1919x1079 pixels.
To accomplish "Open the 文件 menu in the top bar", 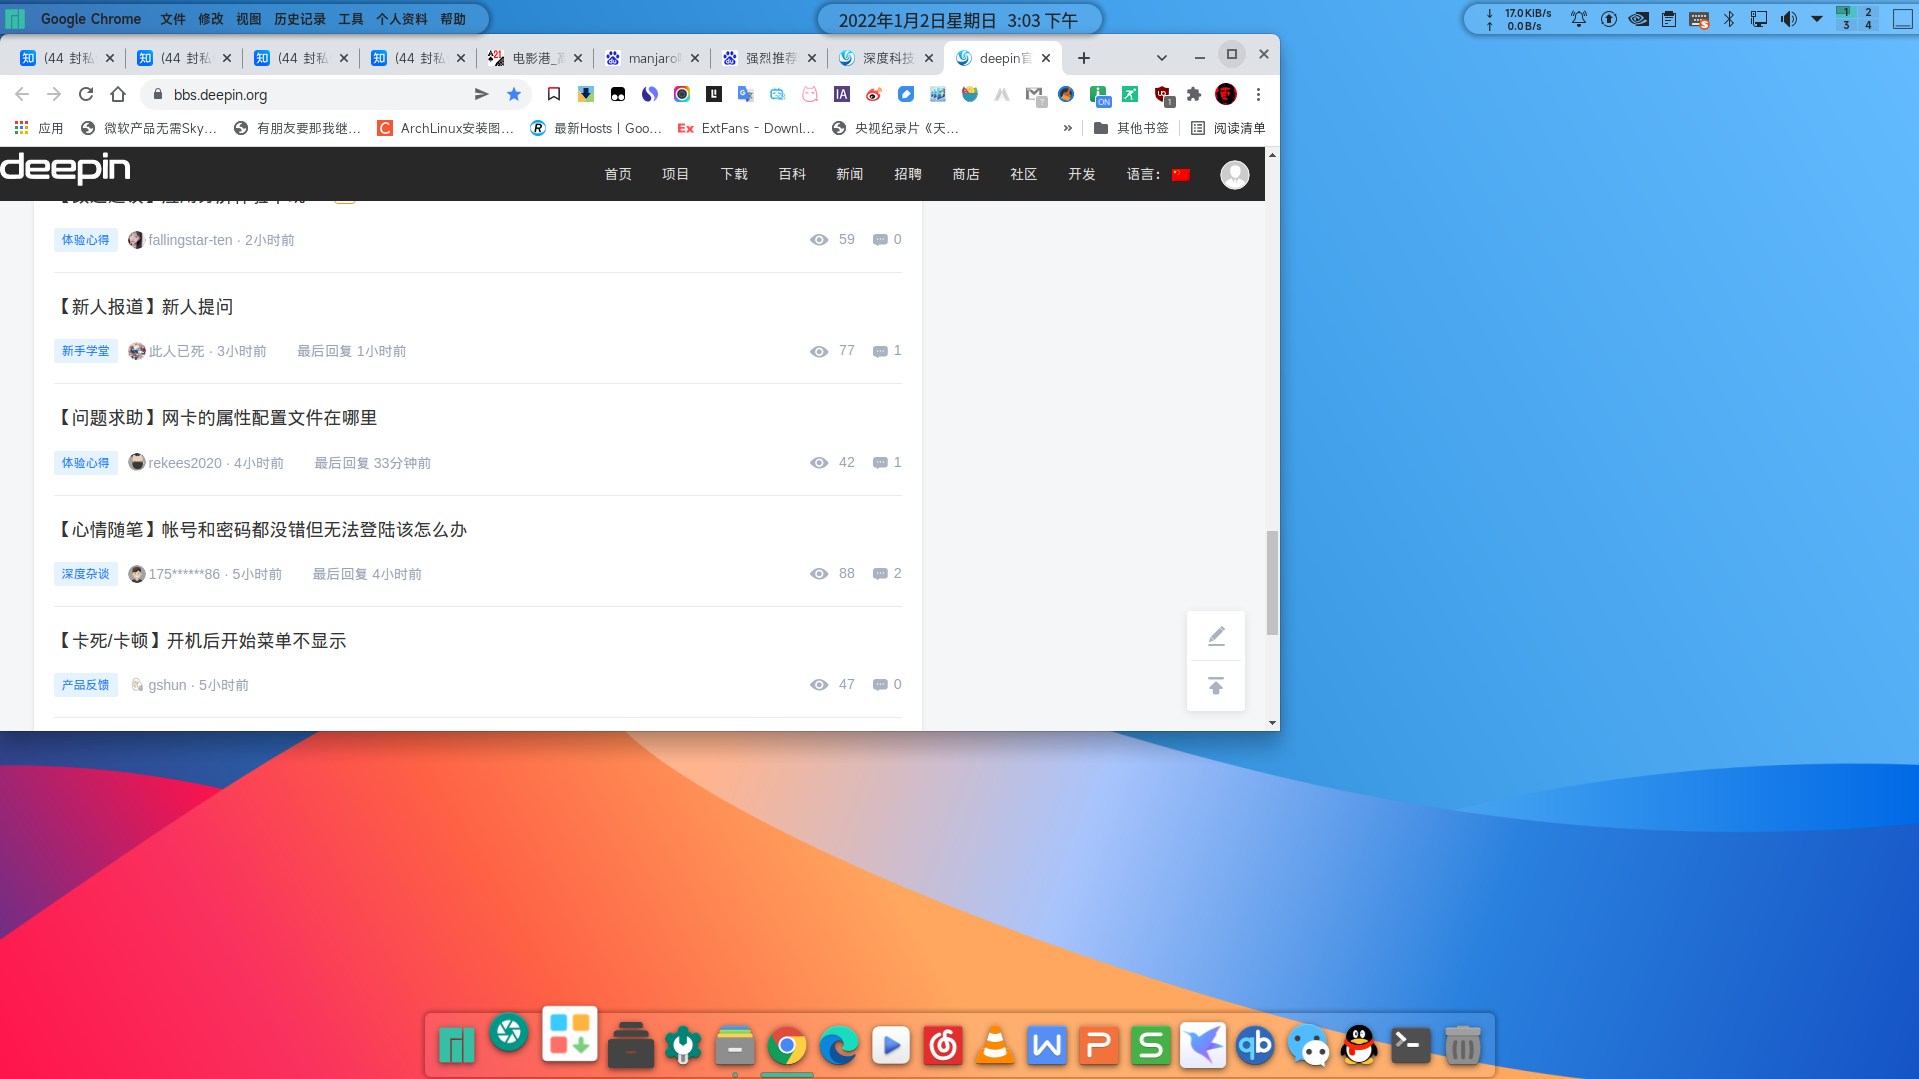I will (x=173, y=19).
